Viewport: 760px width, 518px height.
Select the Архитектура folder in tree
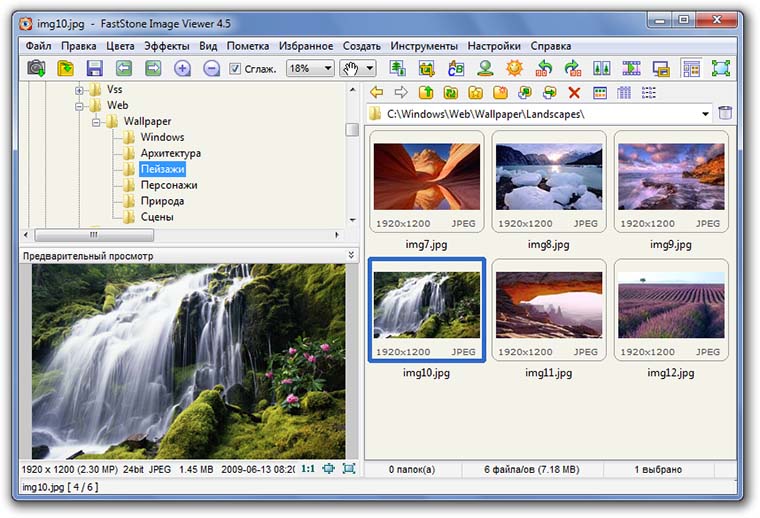[x=170, y=153]
